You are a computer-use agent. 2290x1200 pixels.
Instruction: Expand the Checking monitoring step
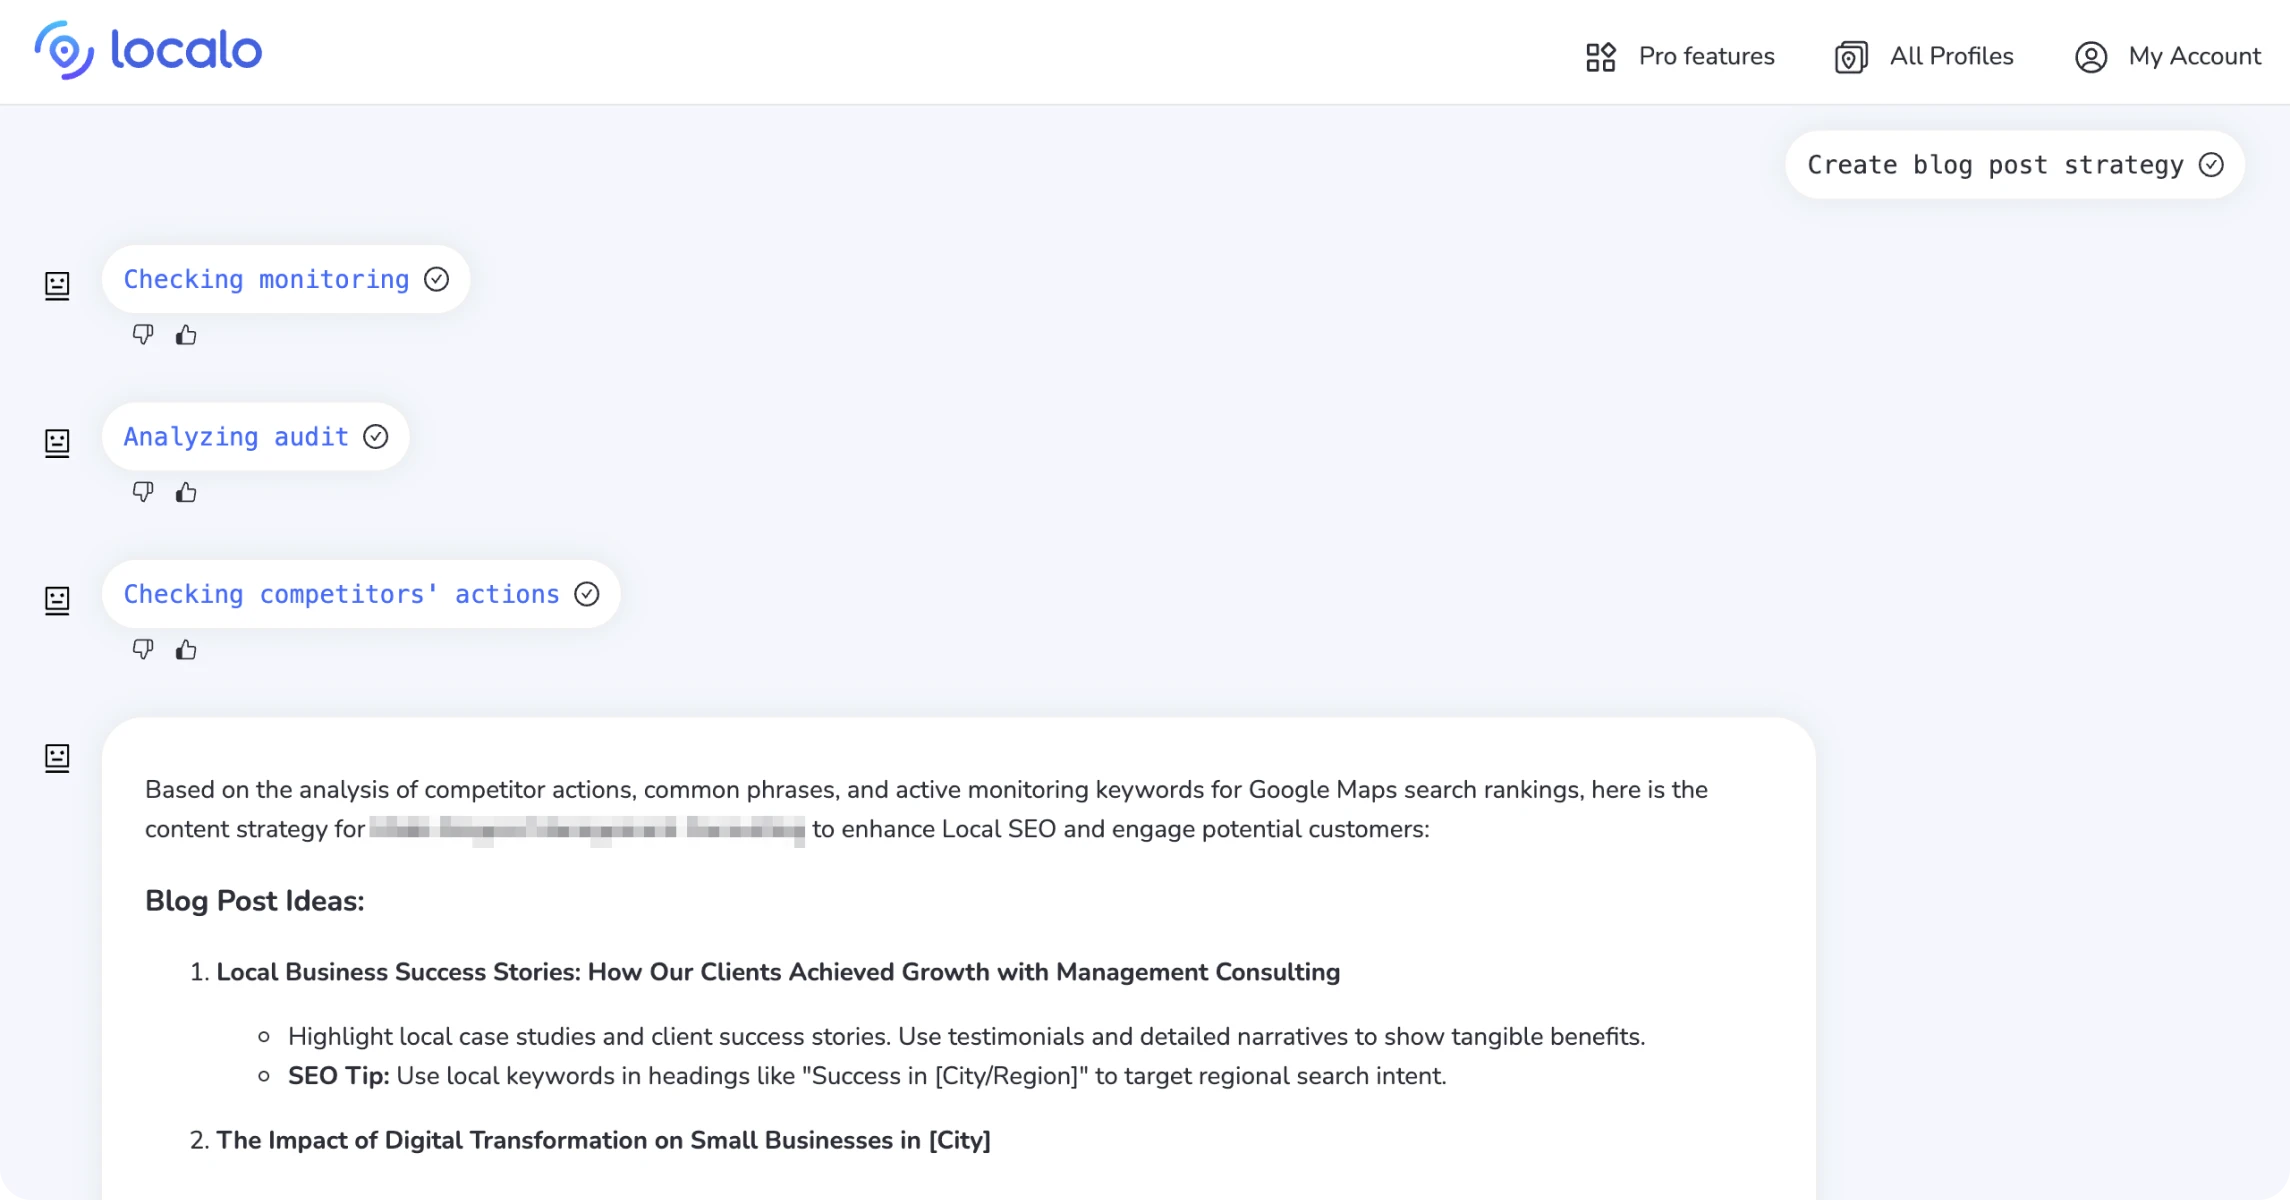coord(266,279)
